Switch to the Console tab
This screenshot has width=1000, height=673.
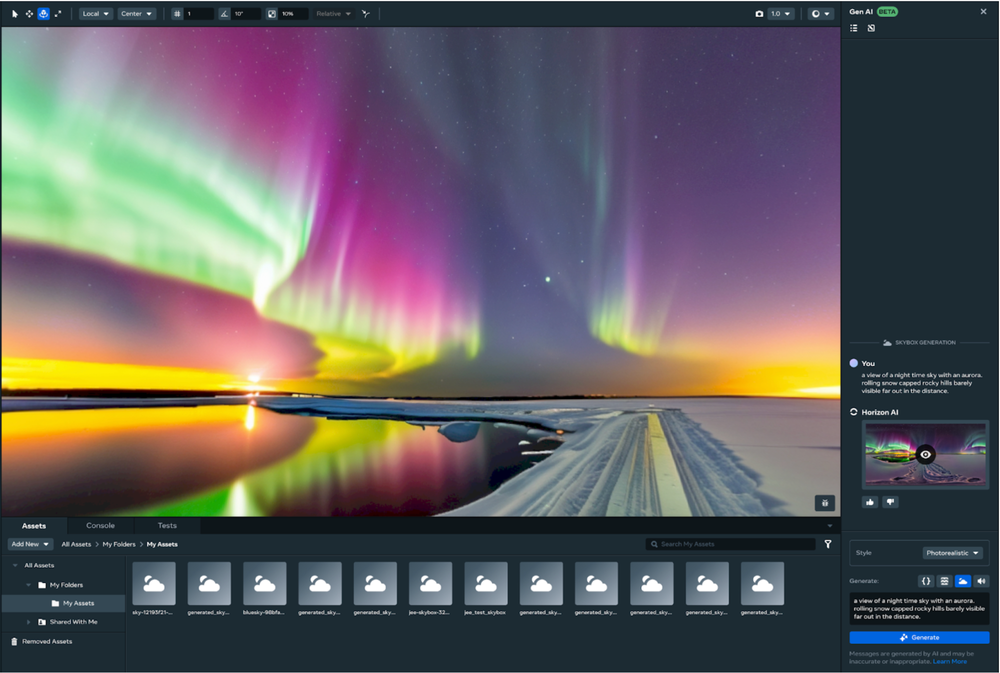[x=100, y=525]
